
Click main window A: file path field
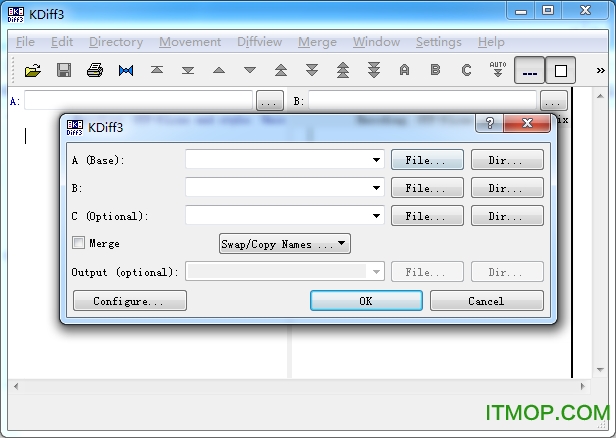click(138, 100)
